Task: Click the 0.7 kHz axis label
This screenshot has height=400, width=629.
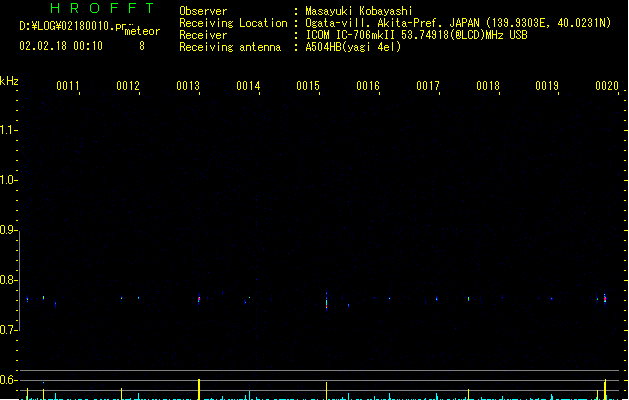Action: pos(7,330)
